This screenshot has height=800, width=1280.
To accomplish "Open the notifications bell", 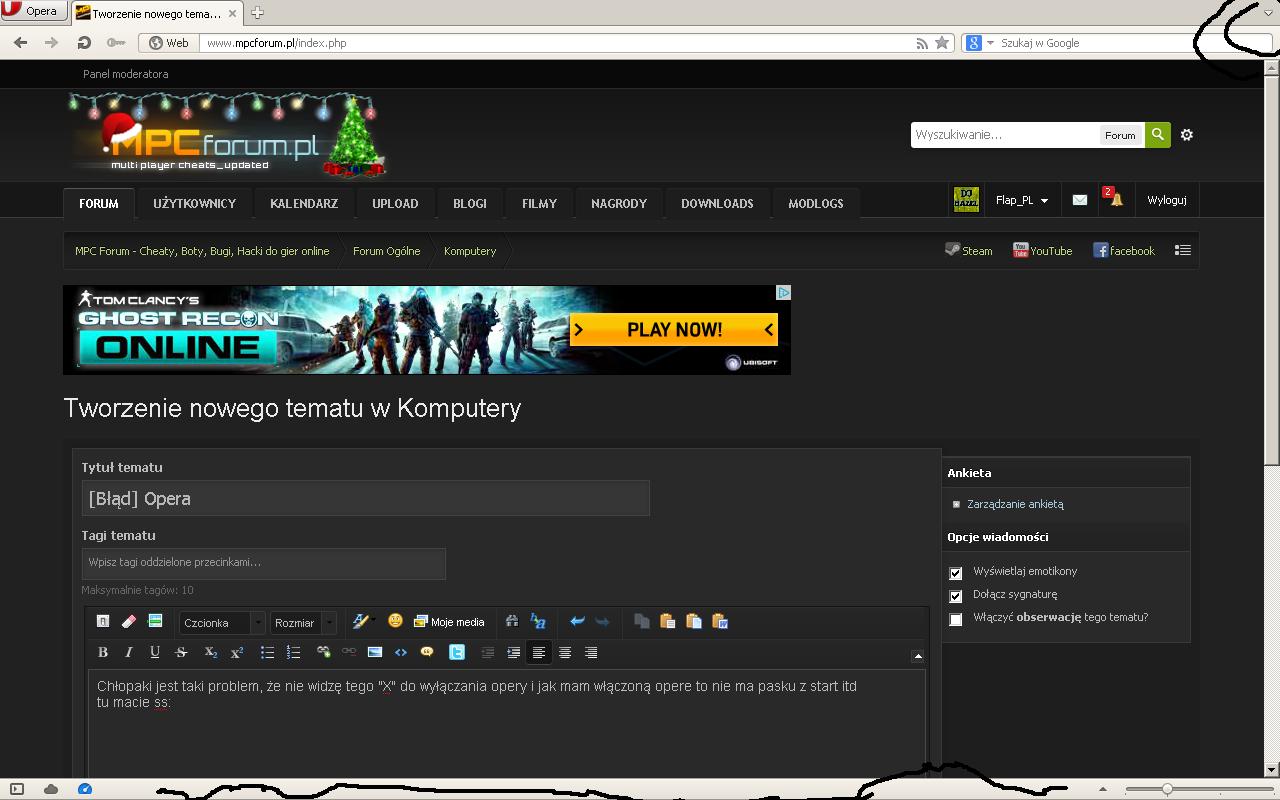I will [1114, 198].
